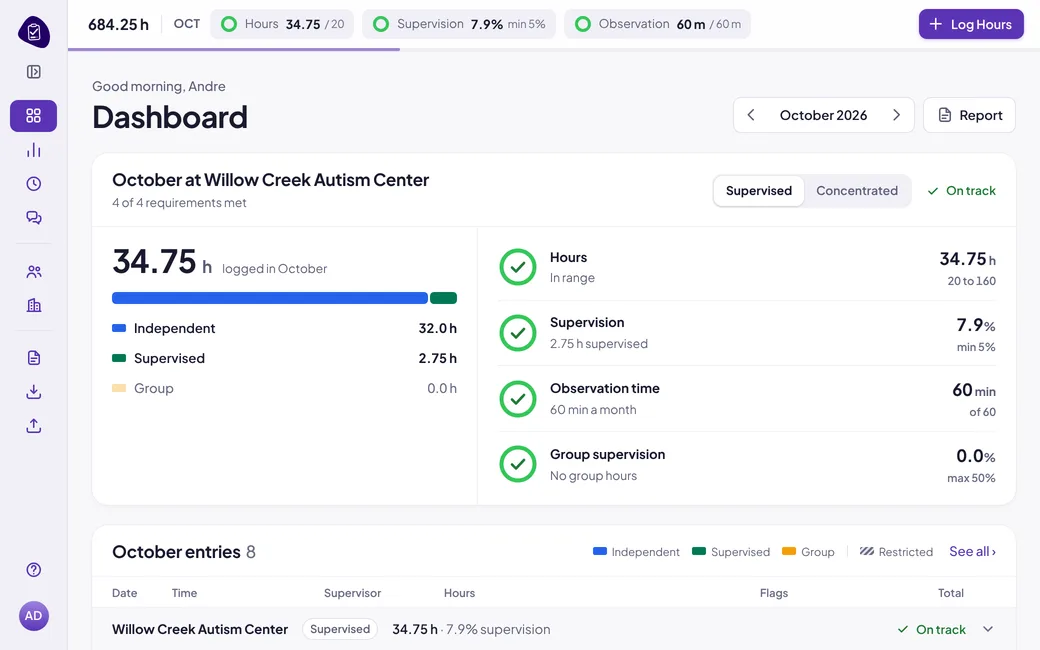Open the clock time log icon
The width and height of the screenshot is (1040, 650).
click(34, 184)
